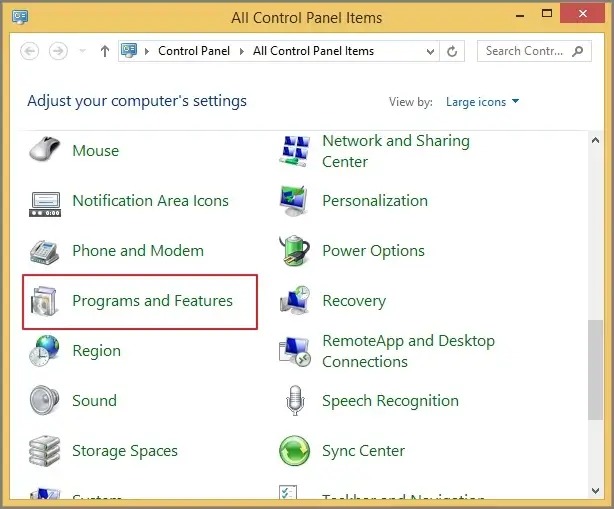This screenshot has width=614, height=509.
Task: Click the Control Panel title bar icon
Action: 20,17
